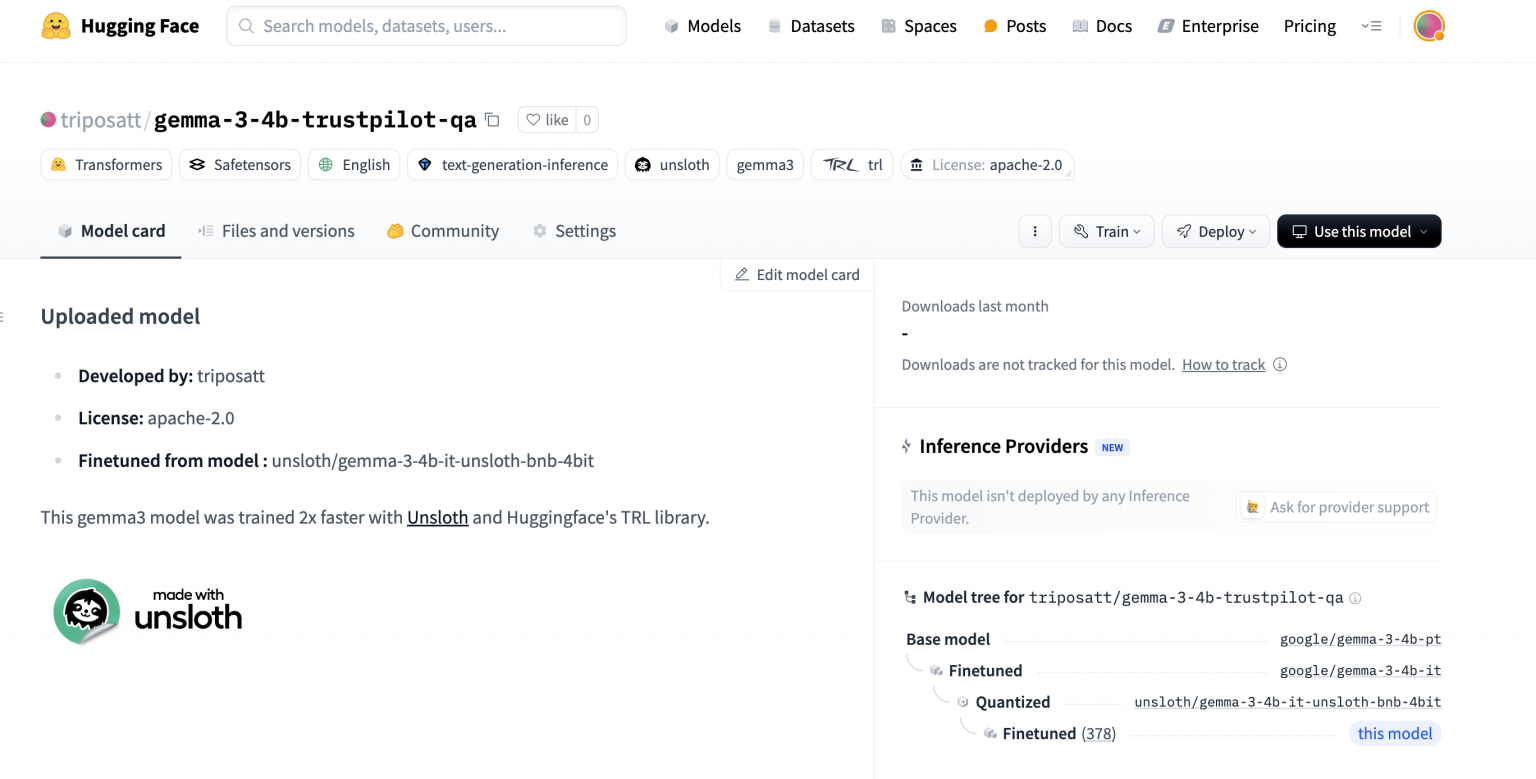Click the unsloth tag badge
The image size is (1536, 779).
(x=672, y=164)
